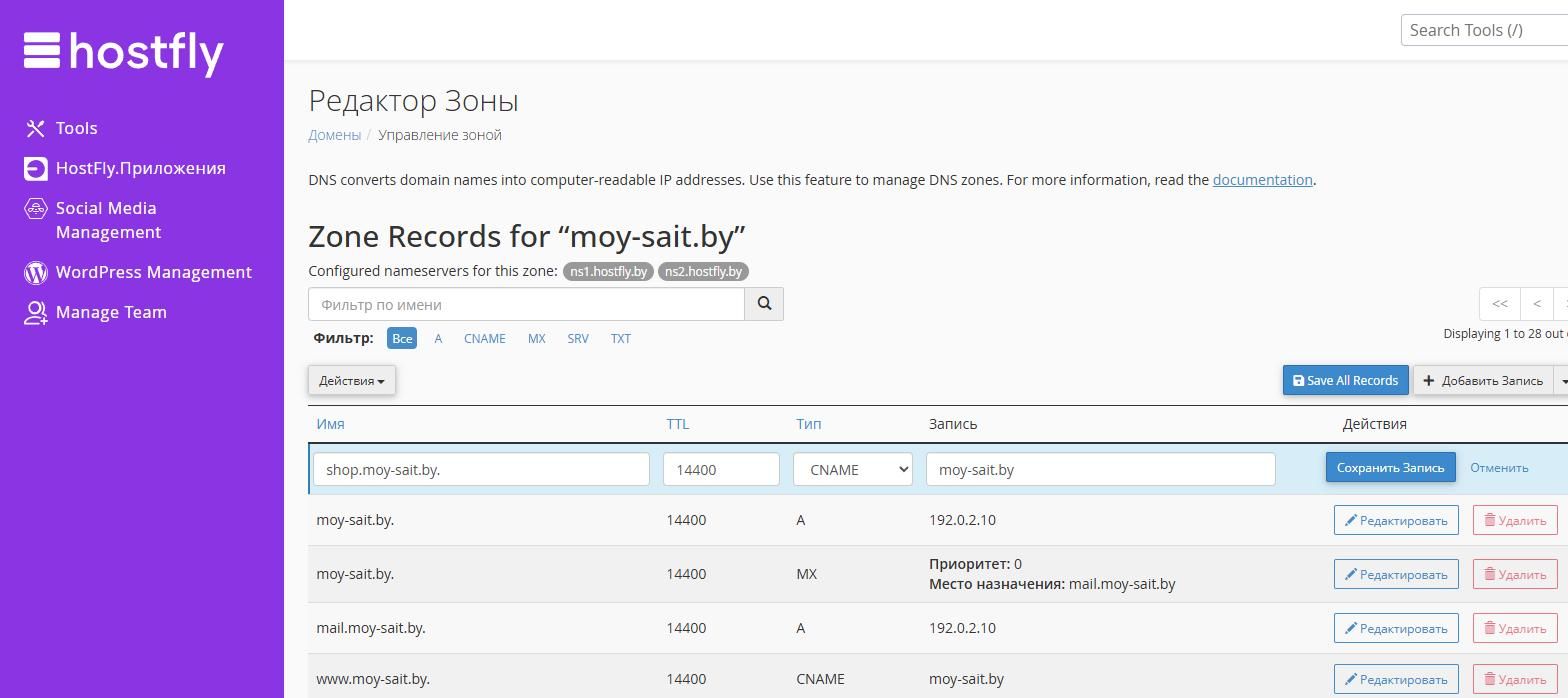
Task: Click Save All Records button
Action: click(1346, 380)
